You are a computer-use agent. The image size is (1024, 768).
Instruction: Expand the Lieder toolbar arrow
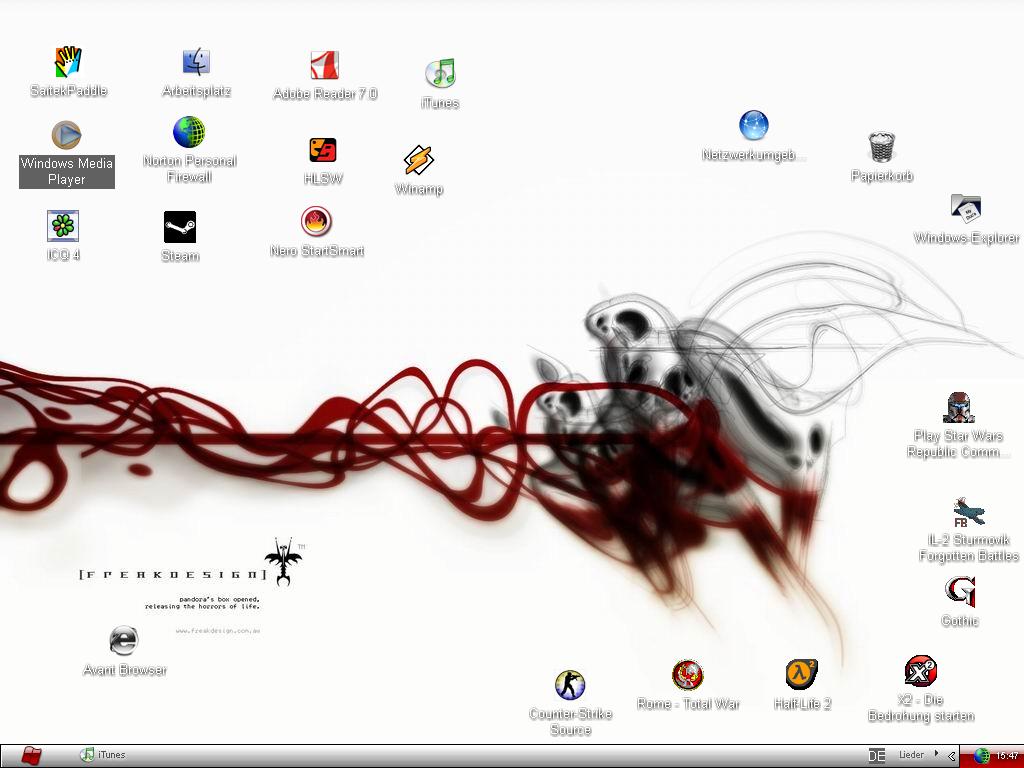tap(936, 754)
